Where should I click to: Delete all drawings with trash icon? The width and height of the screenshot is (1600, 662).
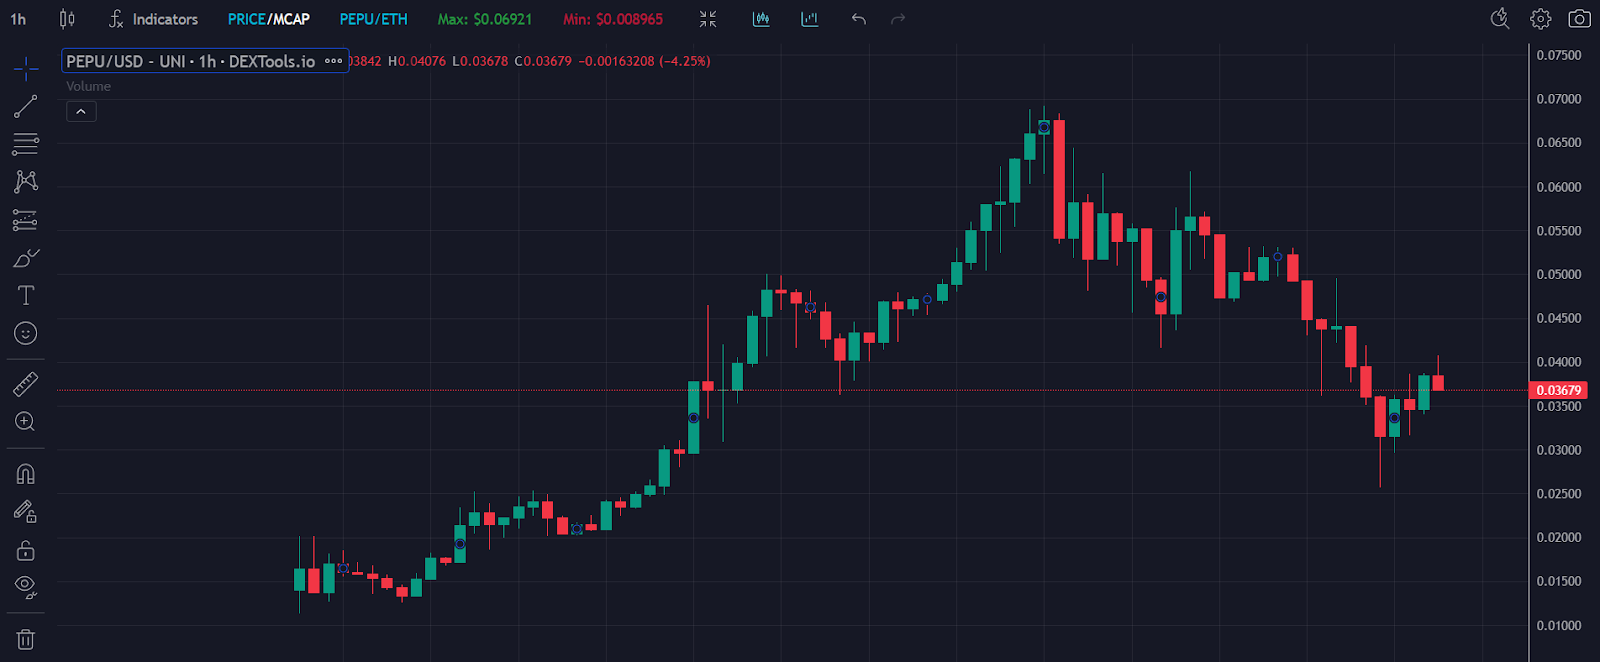(x=26, y=639)
